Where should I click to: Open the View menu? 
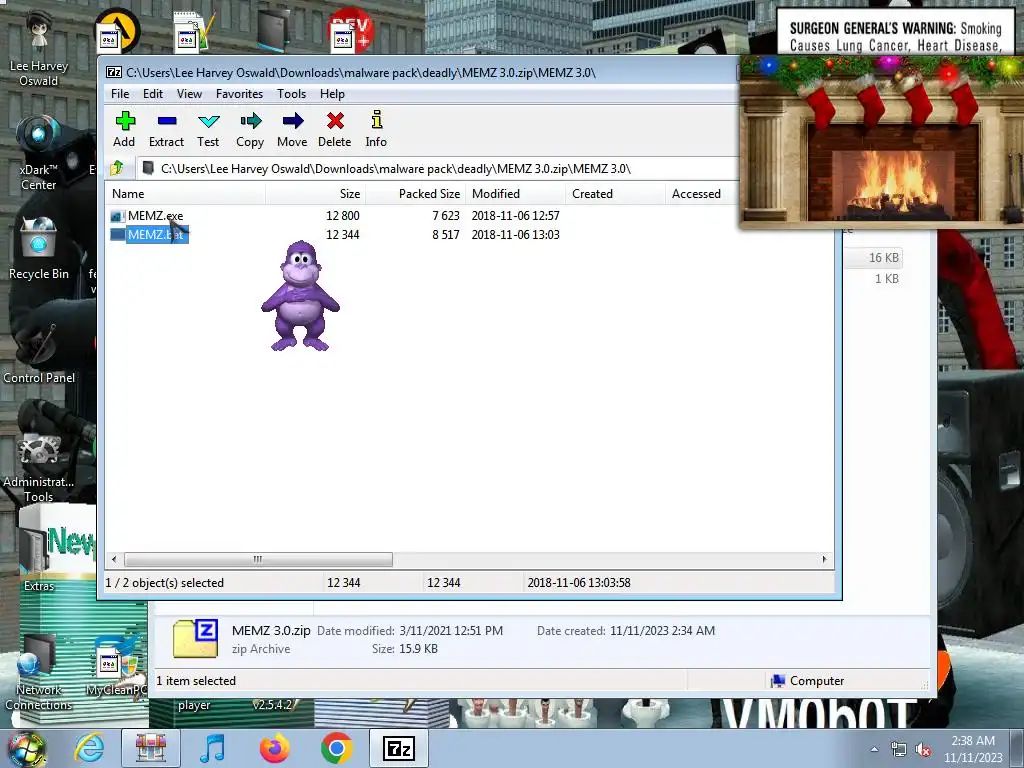[x=189, y=94]
